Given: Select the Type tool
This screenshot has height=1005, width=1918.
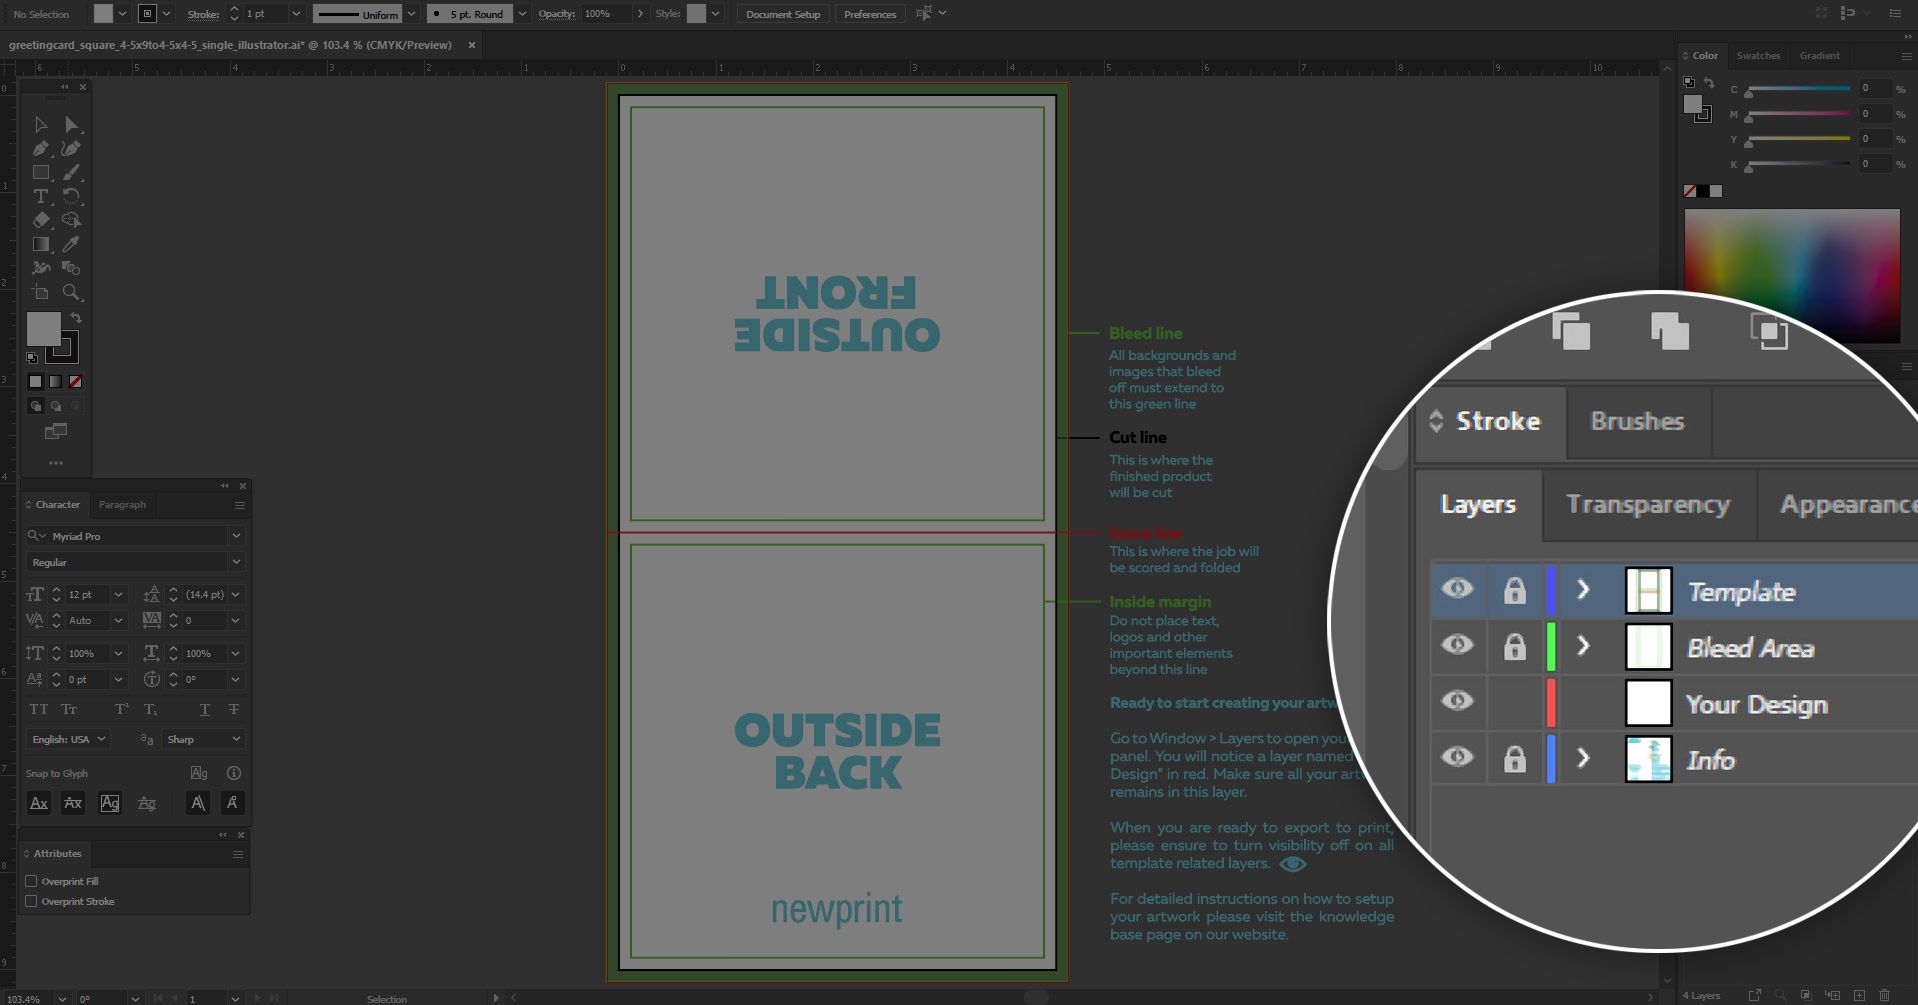Looking at the screenshot, I should 41,196.
